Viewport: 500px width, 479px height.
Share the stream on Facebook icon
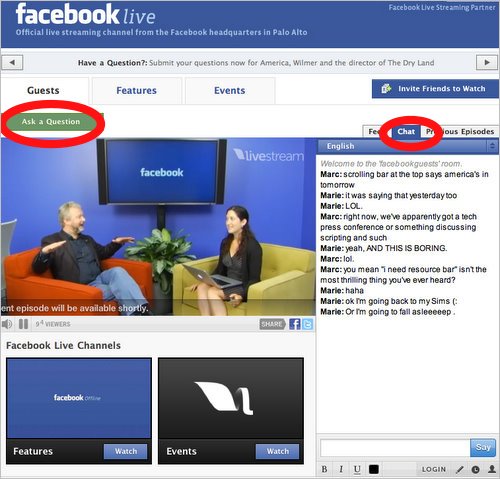[294, 324]
